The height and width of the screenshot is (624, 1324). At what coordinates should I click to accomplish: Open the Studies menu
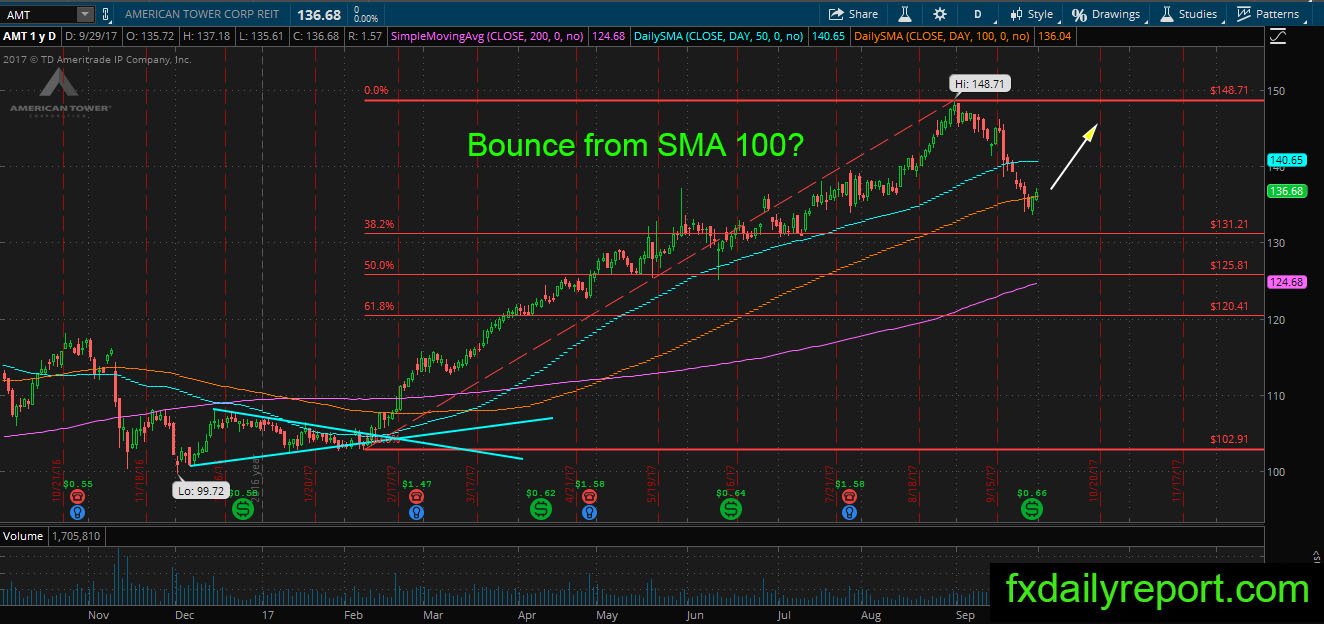coord(1188,14)
